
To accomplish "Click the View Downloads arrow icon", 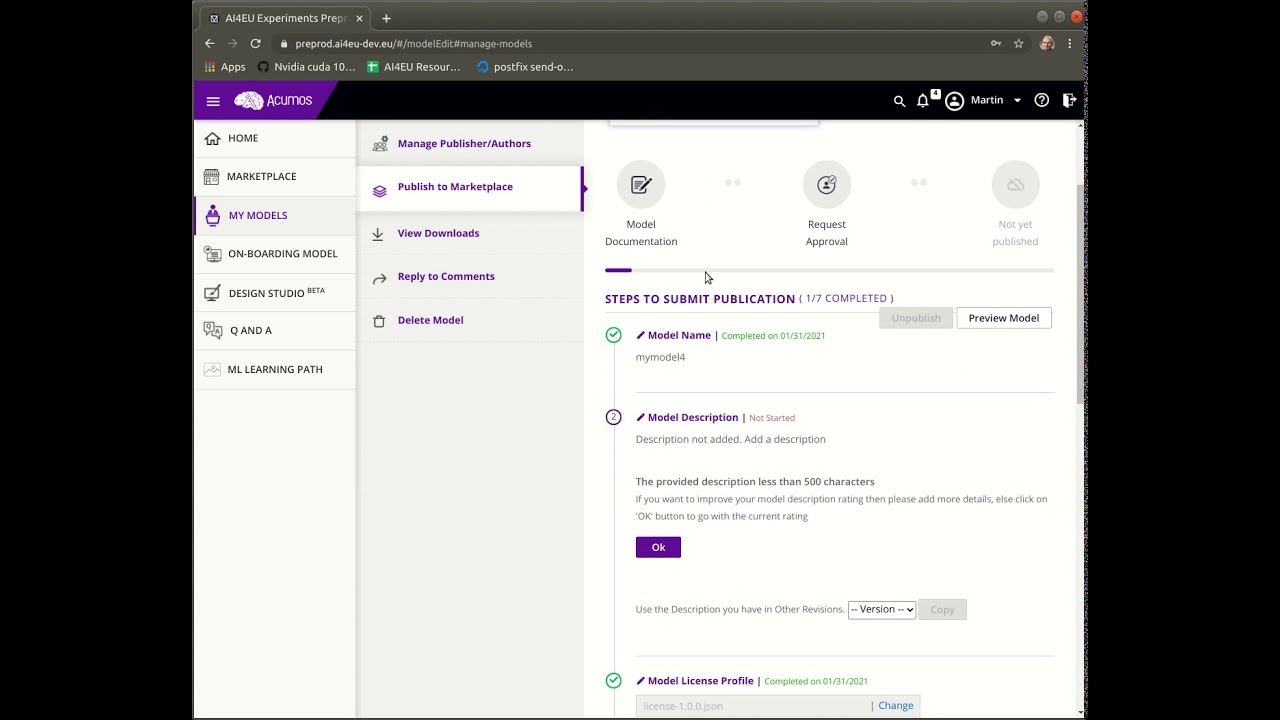I will tap(378, 234).
